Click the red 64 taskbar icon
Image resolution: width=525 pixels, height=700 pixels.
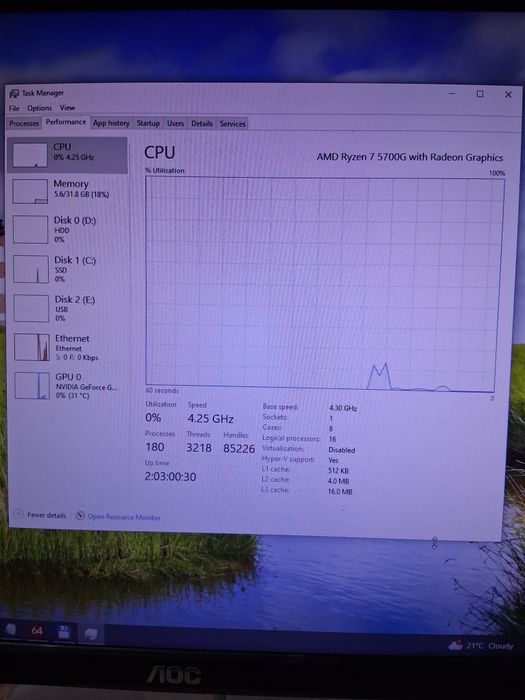(x=37, y=631)
